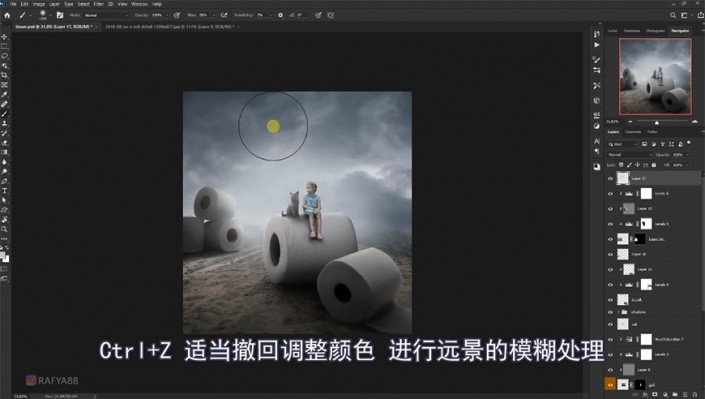Click foreground color swatch in toolbar
The width and height of the screenshot is (705, 399).
coord(3,256)
